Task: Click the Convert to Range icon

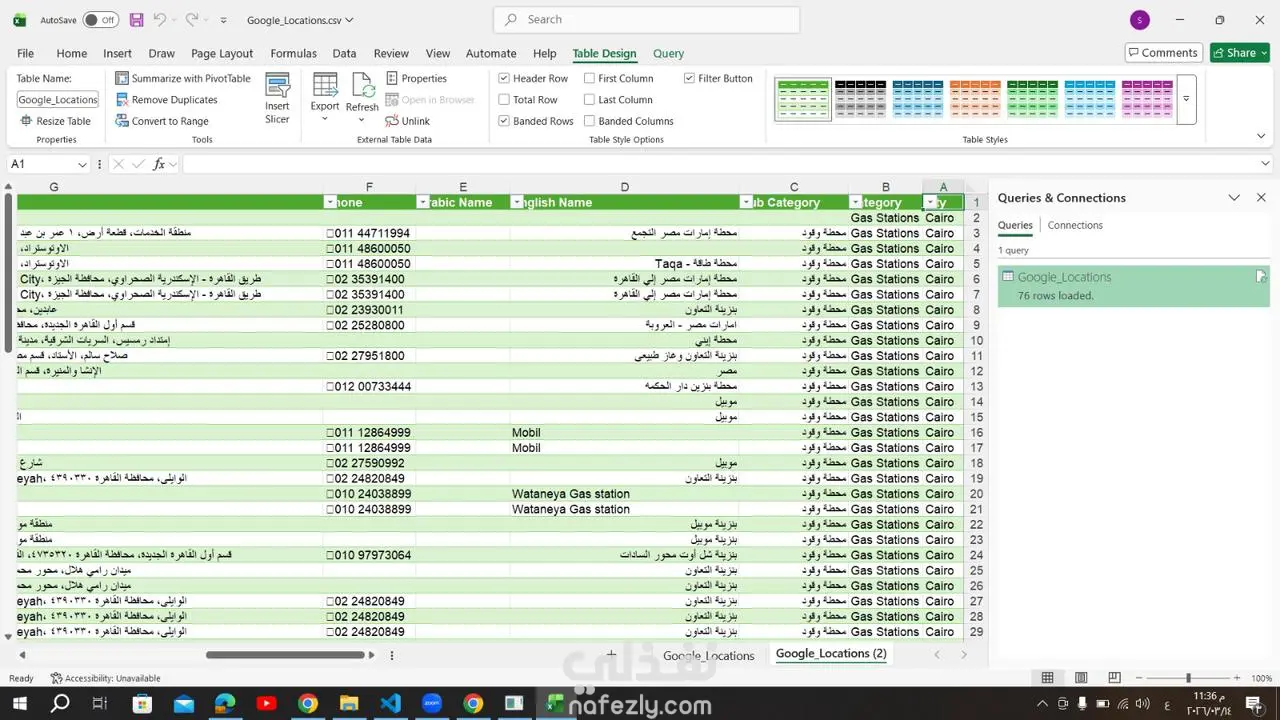Action: tap(122, 121)
